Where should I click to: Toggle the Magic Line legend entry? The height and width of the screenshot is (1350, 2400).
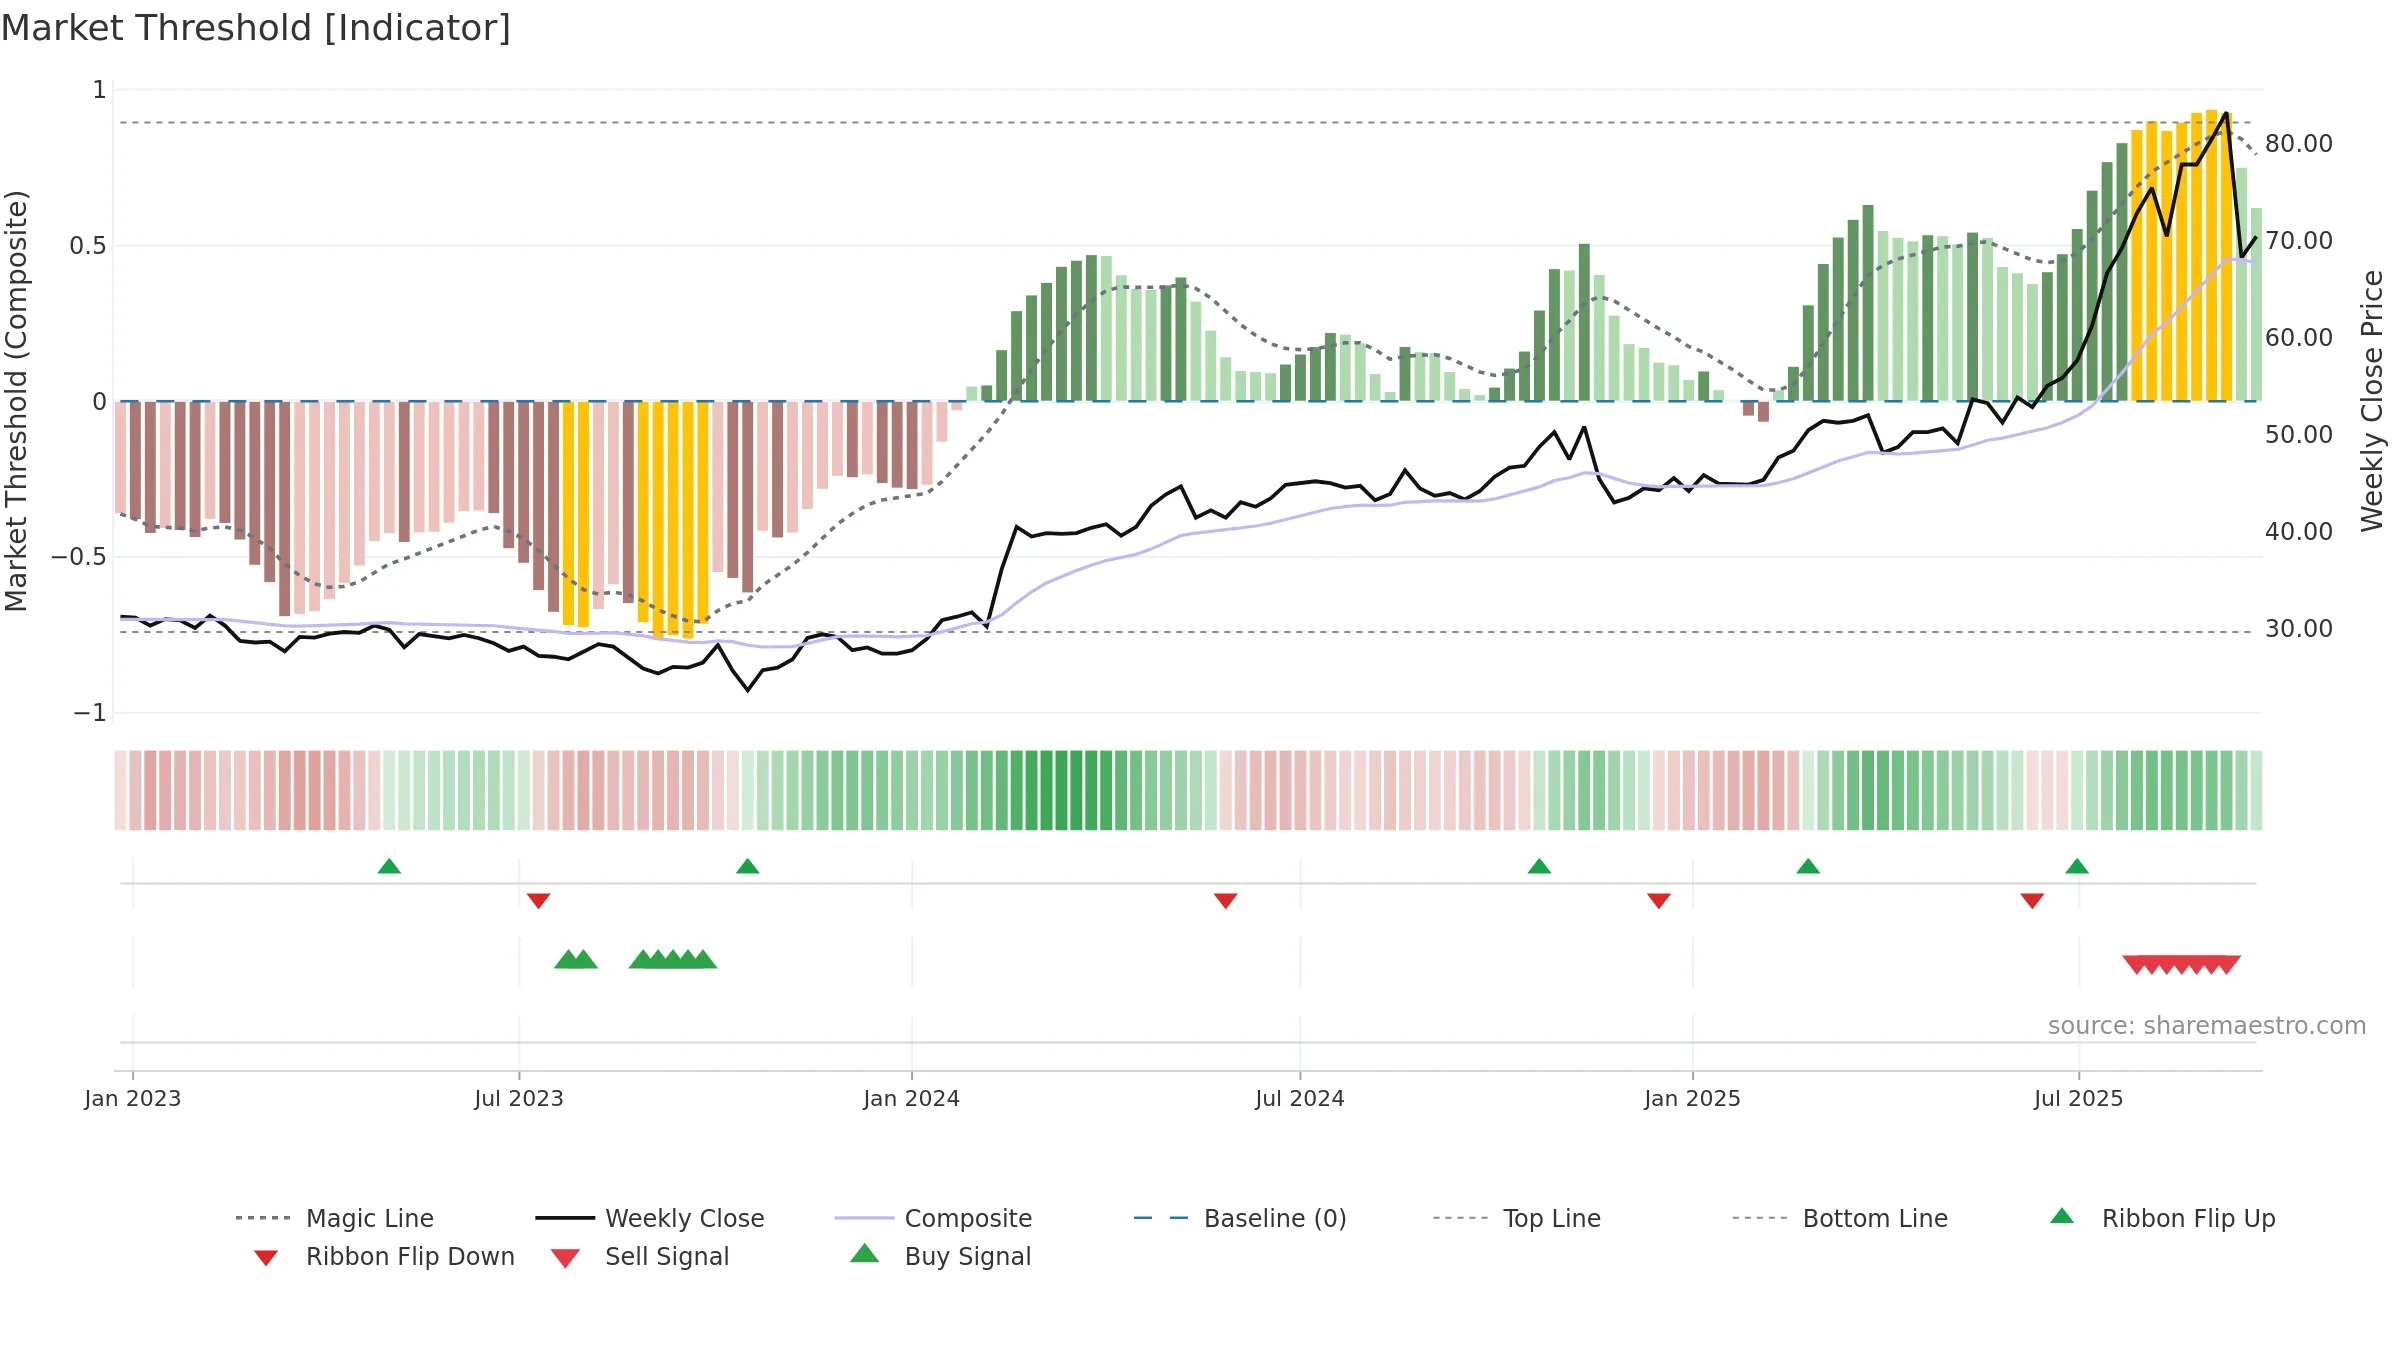[x=335, y=1218]
